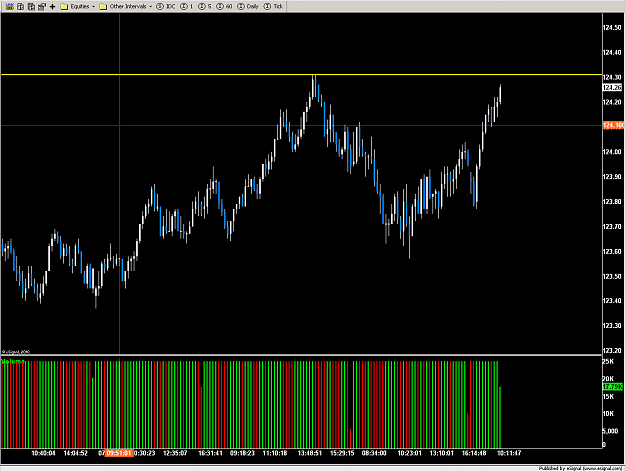Open the Equities folder dropdown
Image resolution: width=625 pixels, height=472 pixels.
coord(78,6)
